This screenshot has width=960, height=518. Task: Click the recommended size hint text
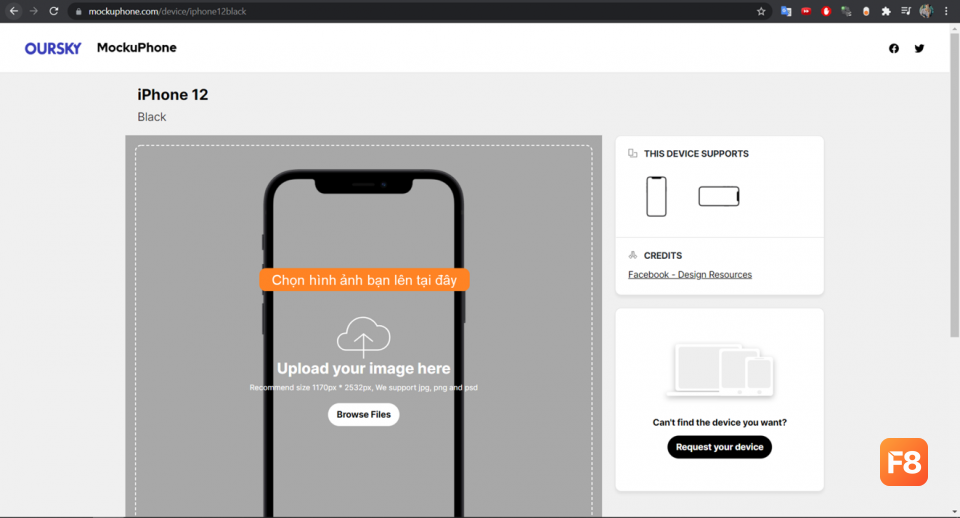point(364,388)
